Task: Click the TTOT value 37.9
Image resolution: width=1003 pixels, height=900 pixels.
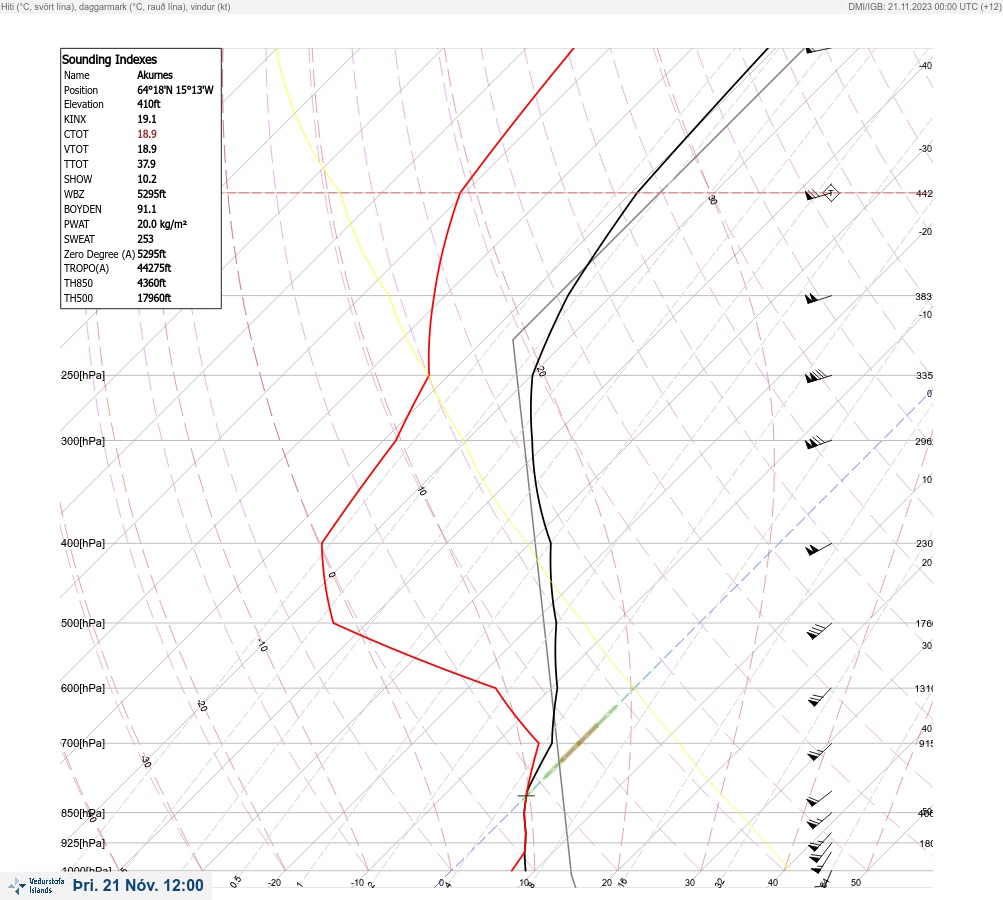Action: pyautogui.click(x=146, y=164)
